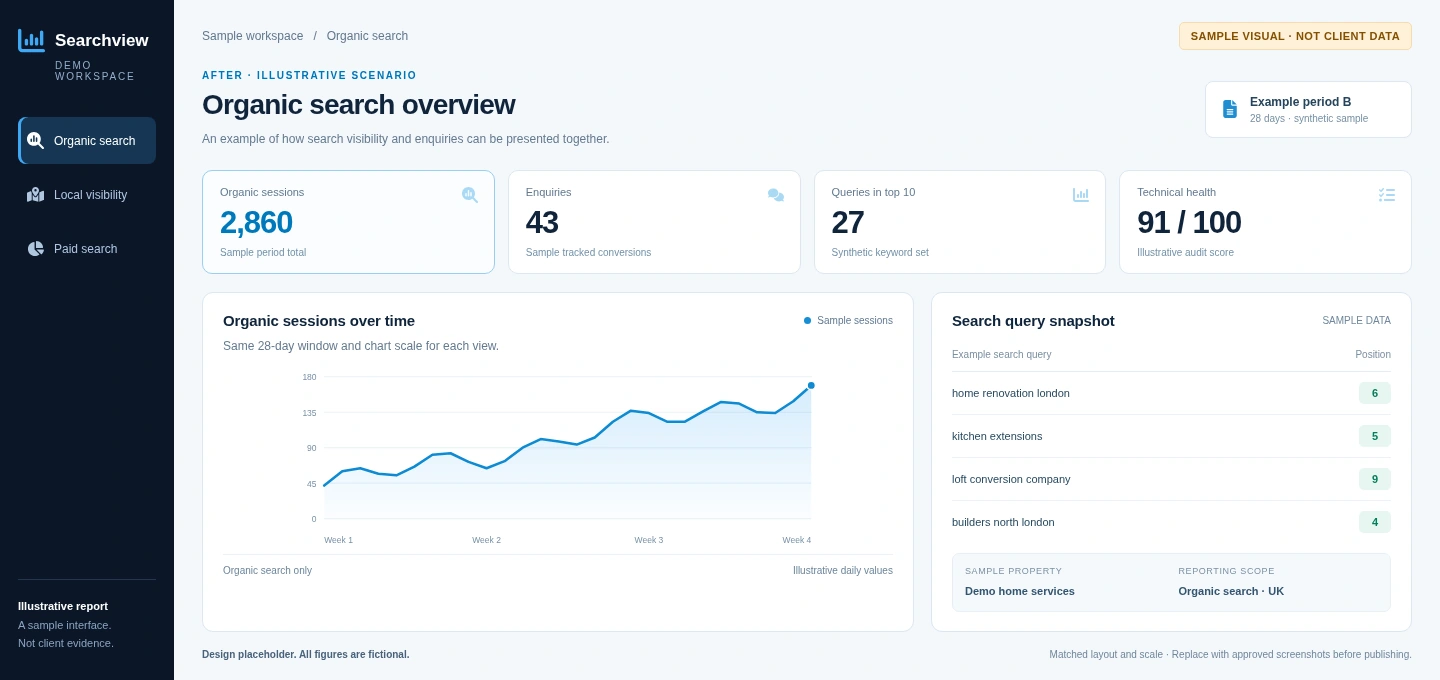The width and height of the screenshot is (1440, 680).
Task: Click the Local visibility map pin icon
Action: pos(35,195)
